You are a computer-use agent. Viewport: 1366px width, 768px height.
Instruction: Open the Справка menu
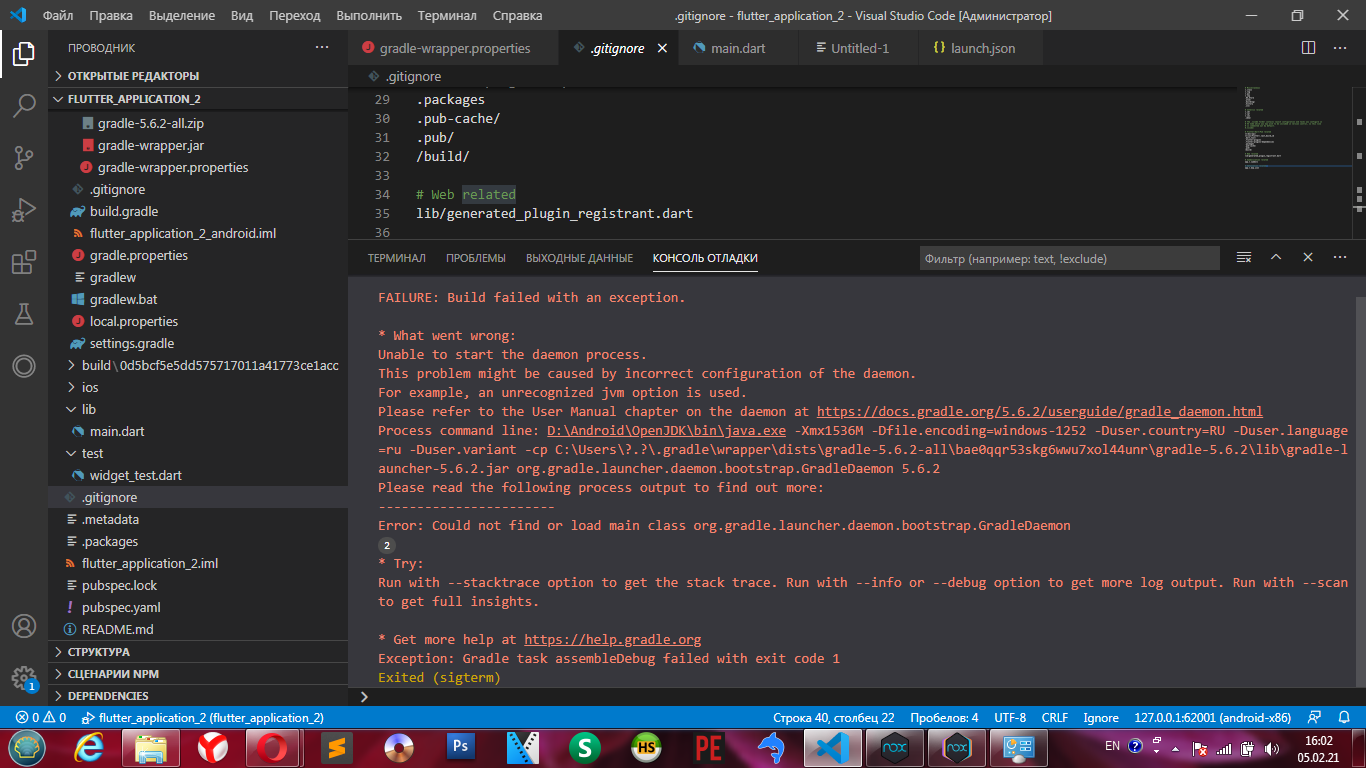pyautogui.click(x=517, y=16)
